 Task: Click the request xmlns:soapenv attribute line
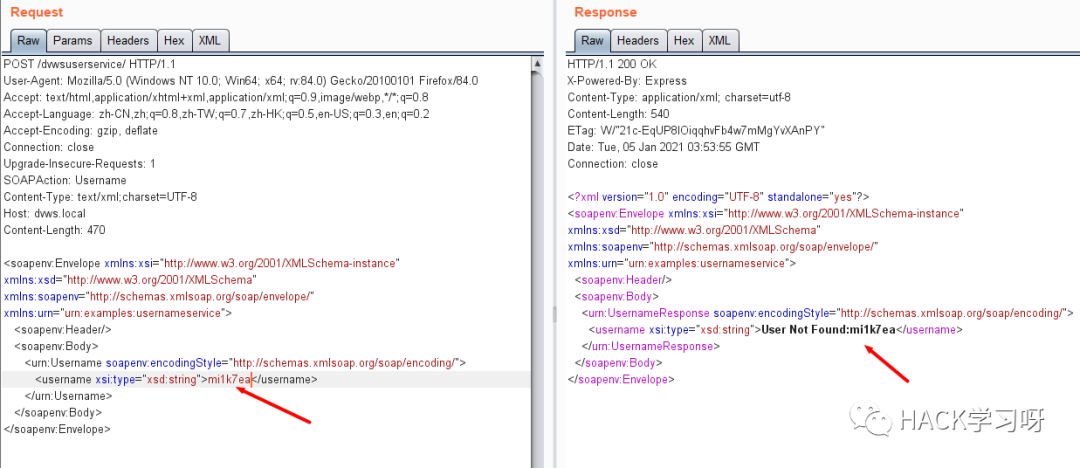(x=159, y=296)
